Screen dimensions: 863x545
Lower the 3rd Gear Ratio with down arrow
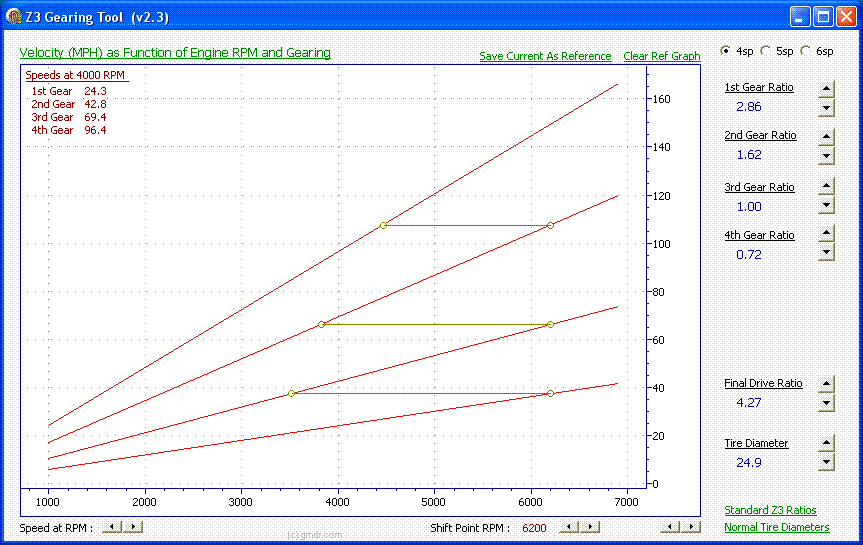tap(826, 205)
